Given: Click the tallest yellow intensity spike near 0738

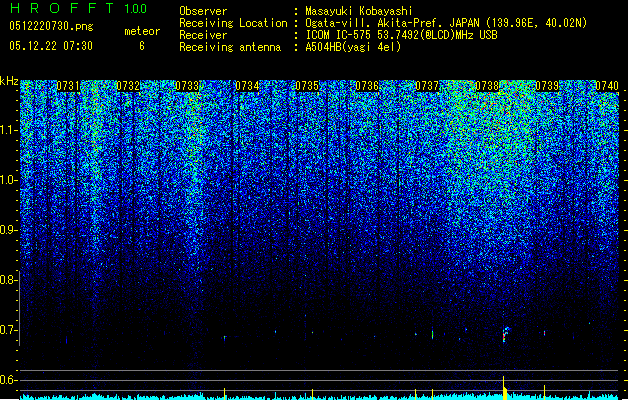Looking at the screenshot, I should click(504, 388).
